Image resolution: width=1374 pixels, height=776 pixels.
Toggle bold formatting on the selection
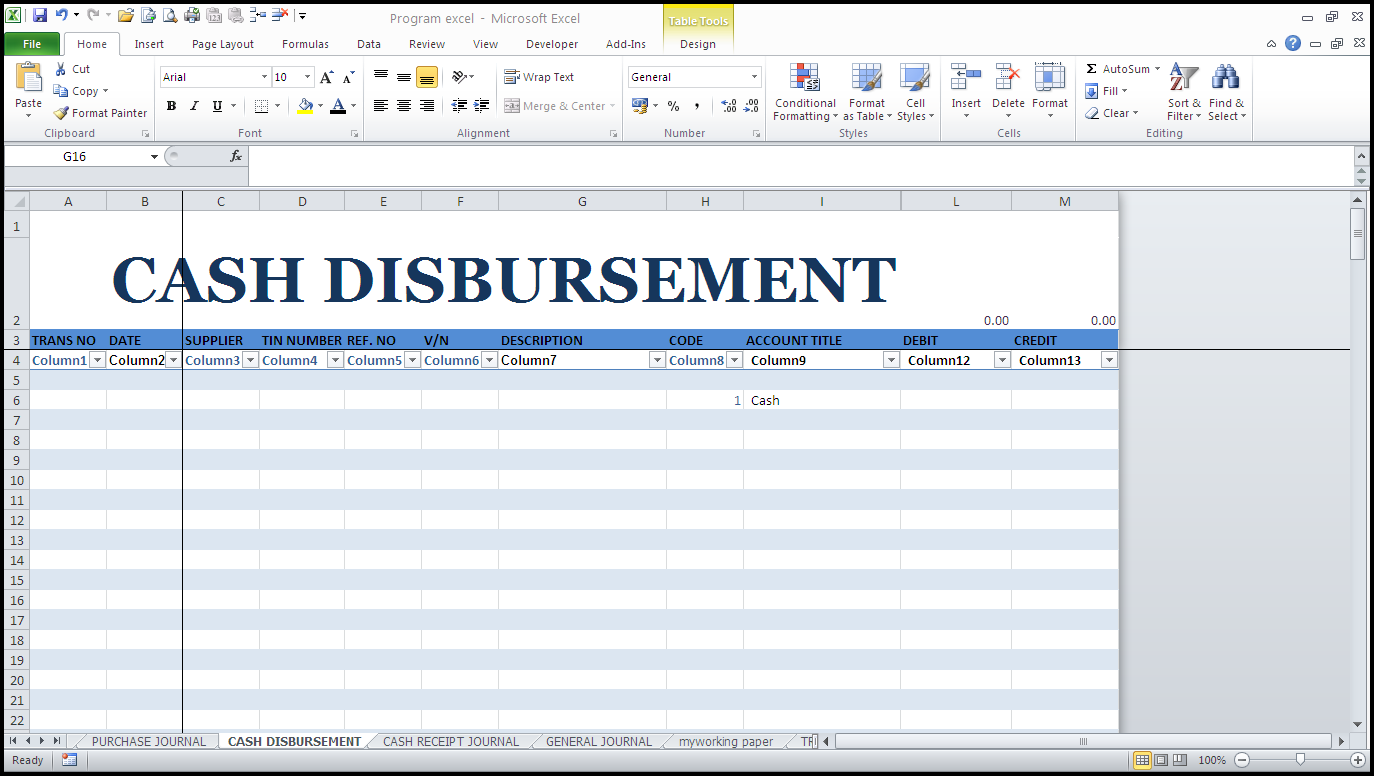171,105
